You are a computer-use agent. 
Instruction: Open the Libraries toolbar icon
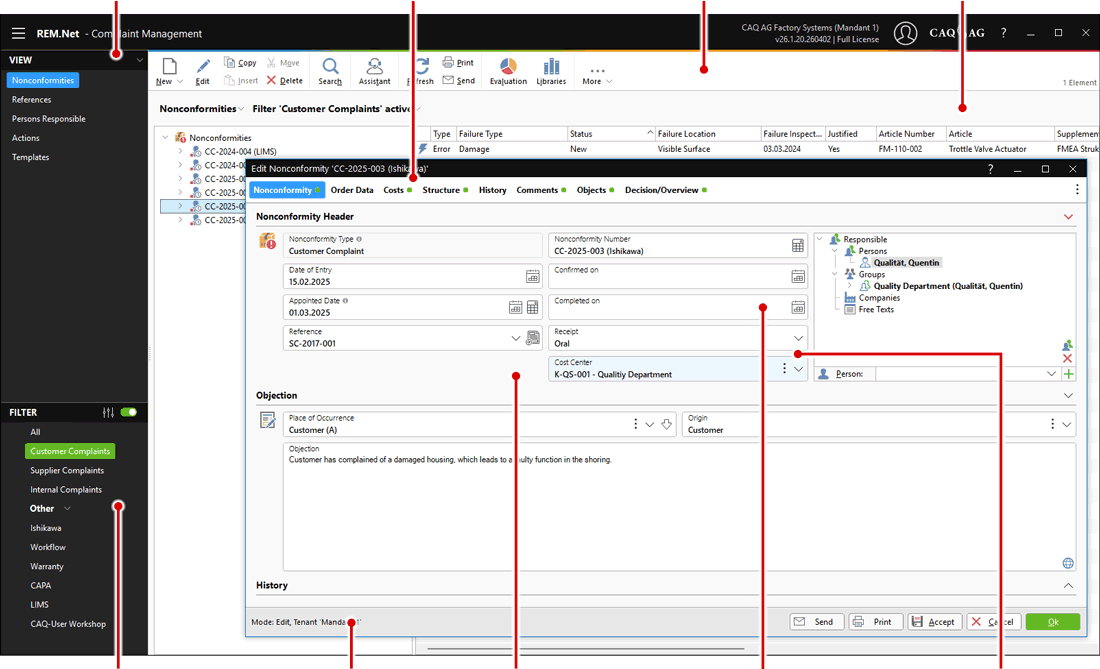(x=551, y=72)
